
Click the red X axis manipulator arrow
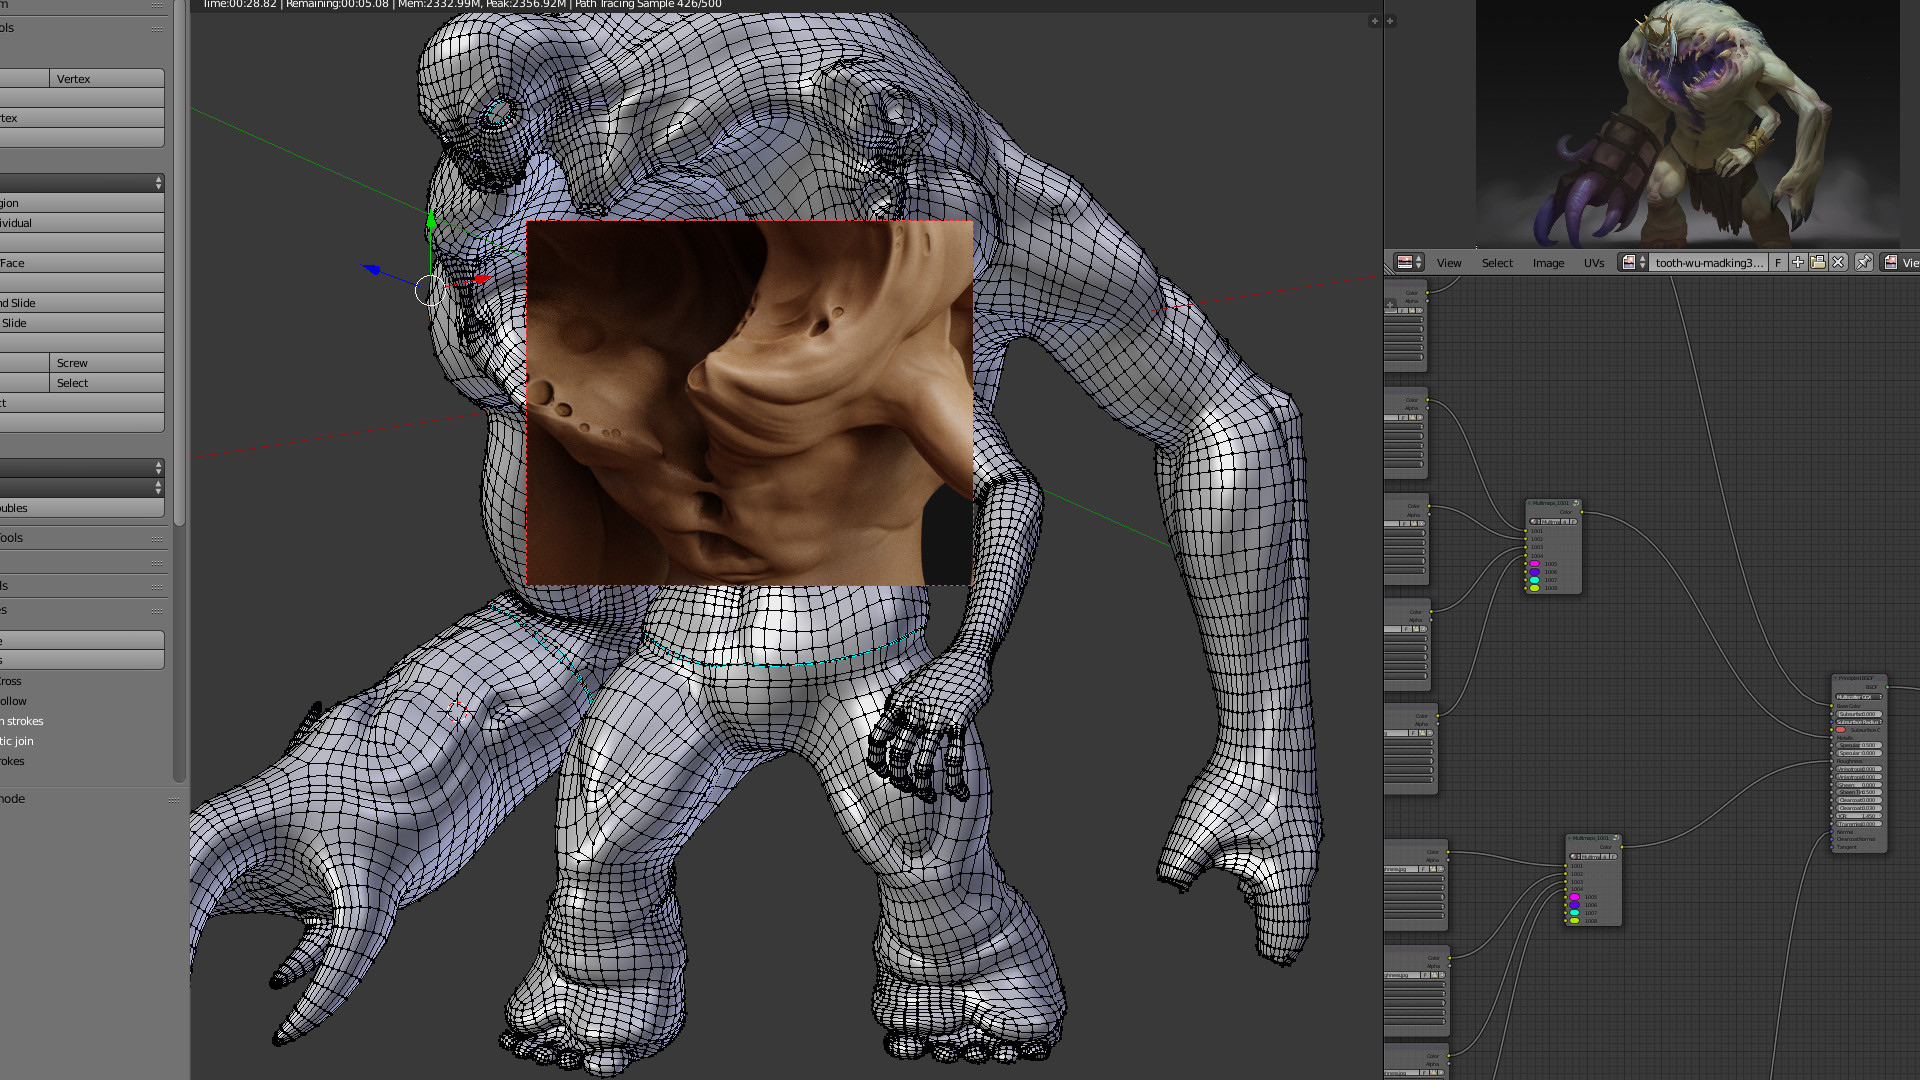click(x=481, y=280)
